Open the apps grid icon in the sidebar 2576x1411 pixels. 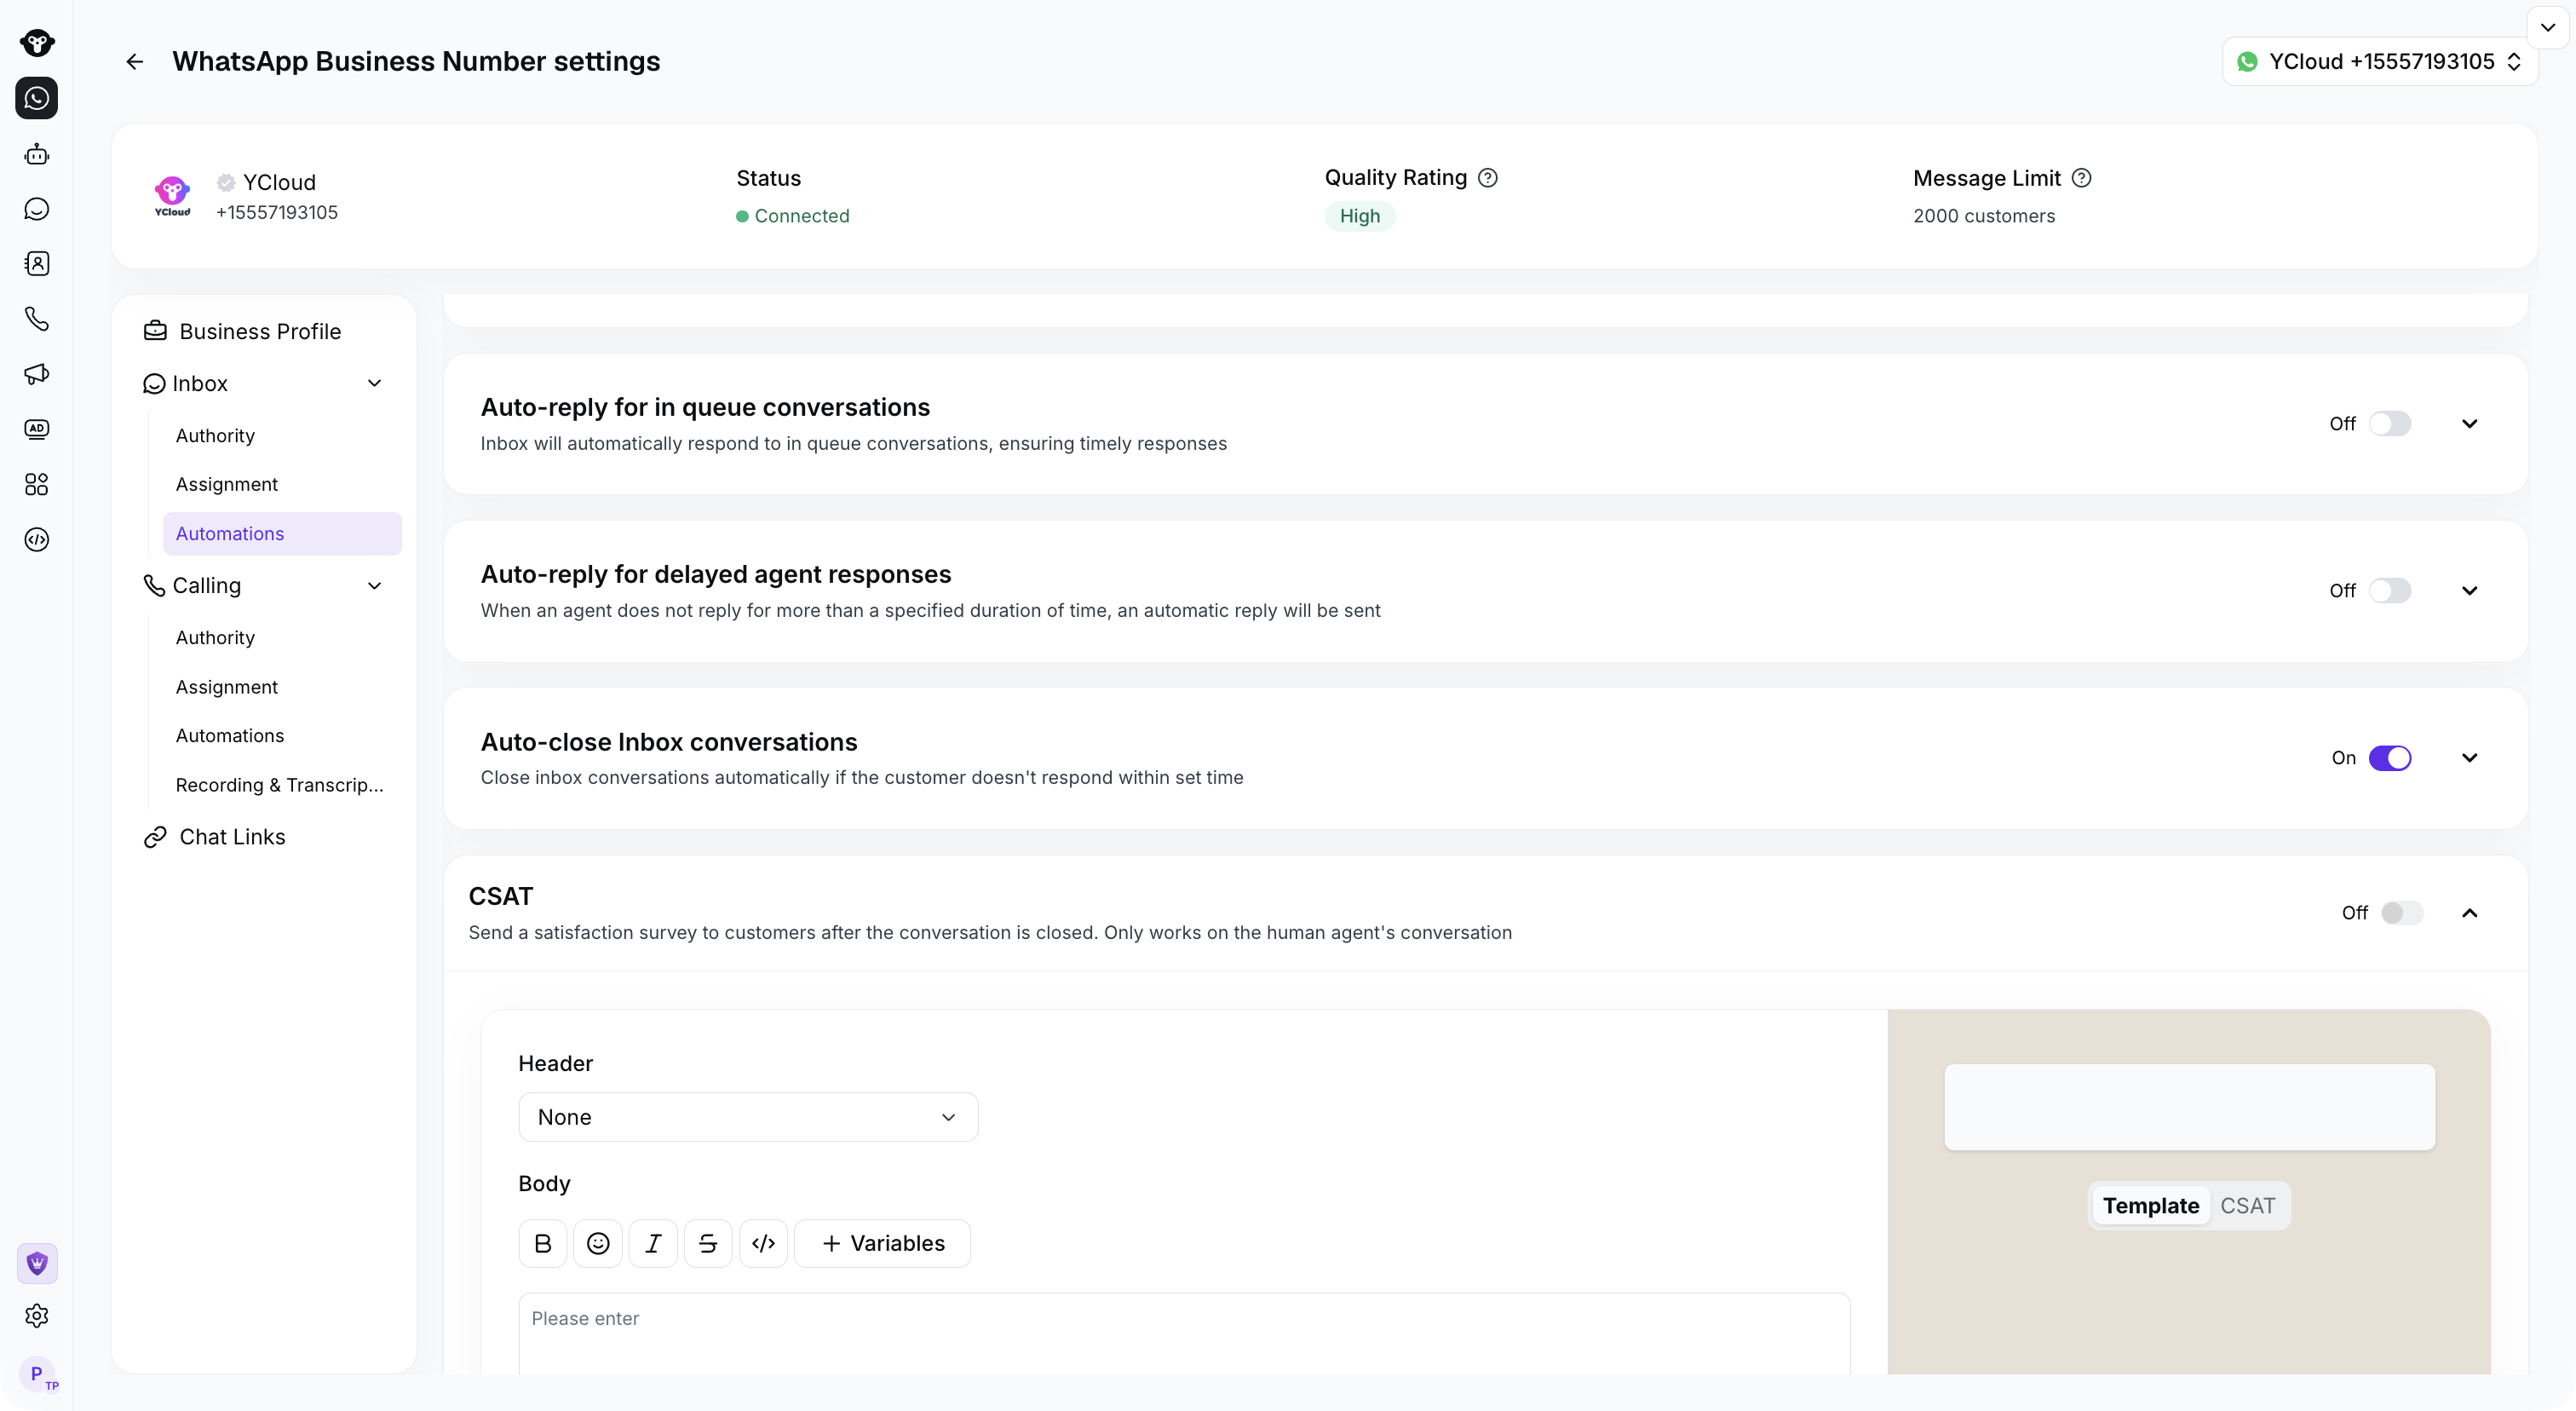37,485
